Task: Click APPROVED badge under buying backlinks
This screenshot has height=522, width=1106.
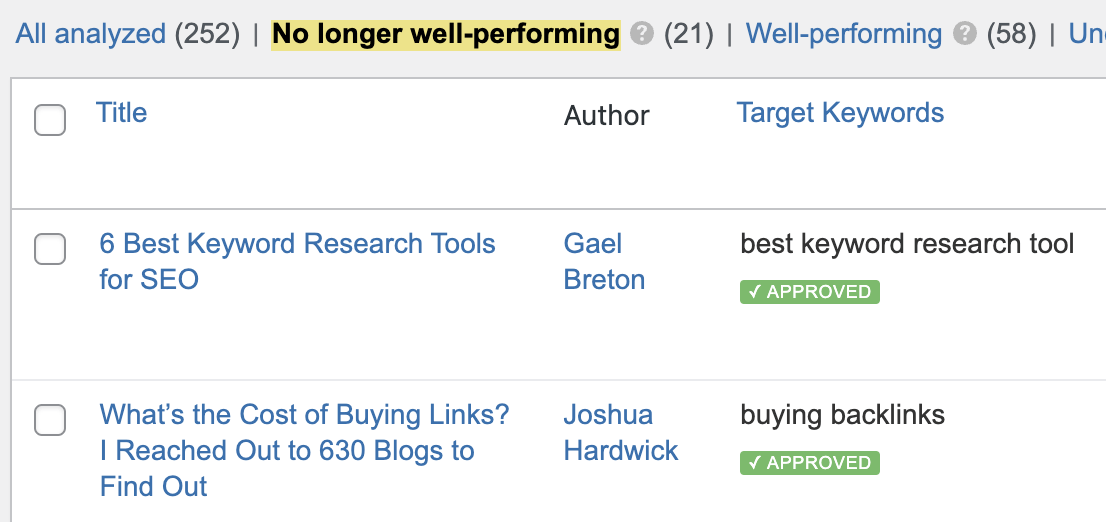Action: coord(809,463)
